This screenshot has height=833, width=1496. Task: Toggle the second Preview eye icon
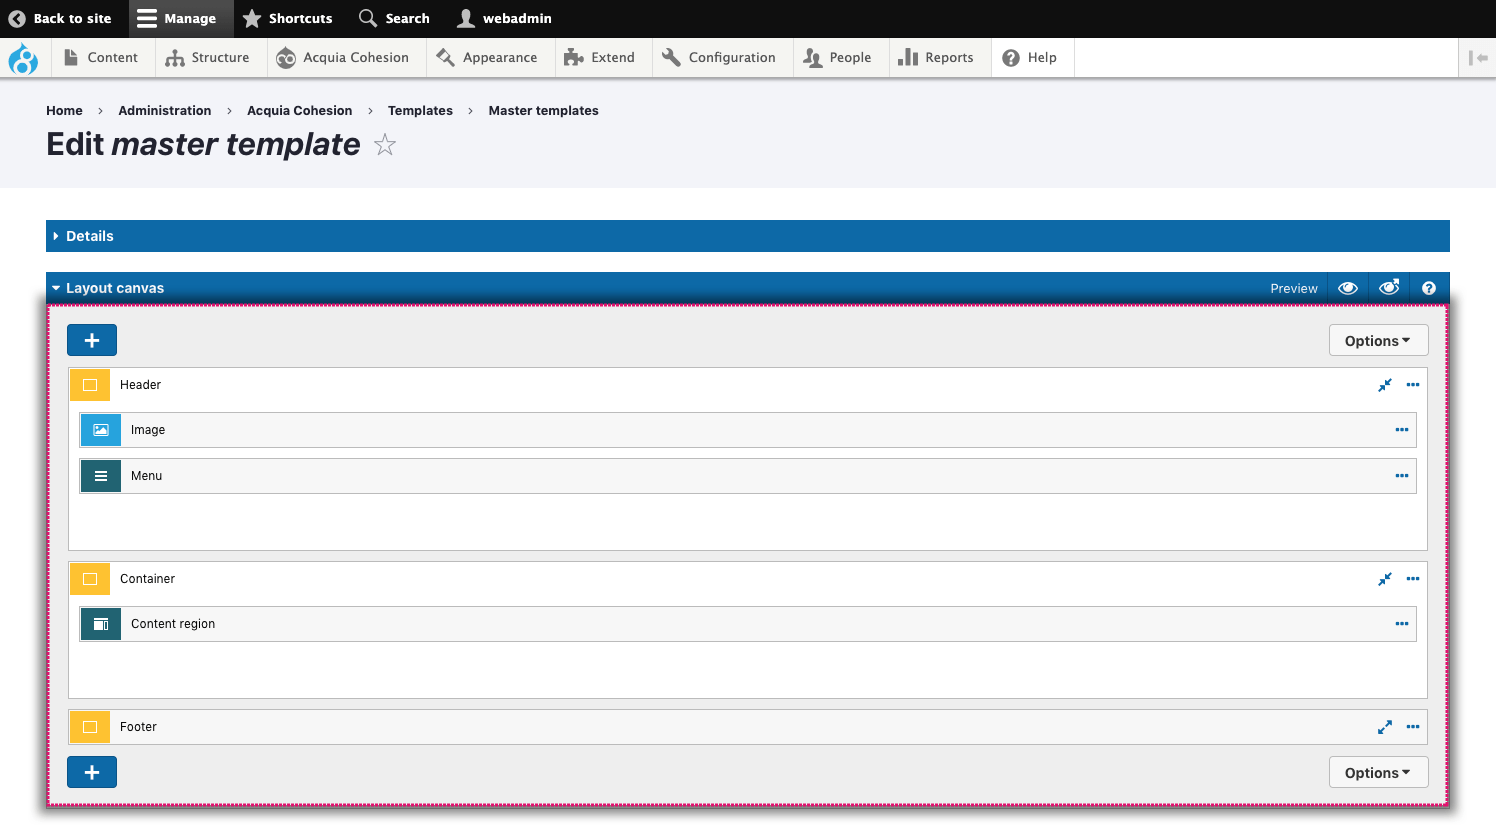(1389, 288)
